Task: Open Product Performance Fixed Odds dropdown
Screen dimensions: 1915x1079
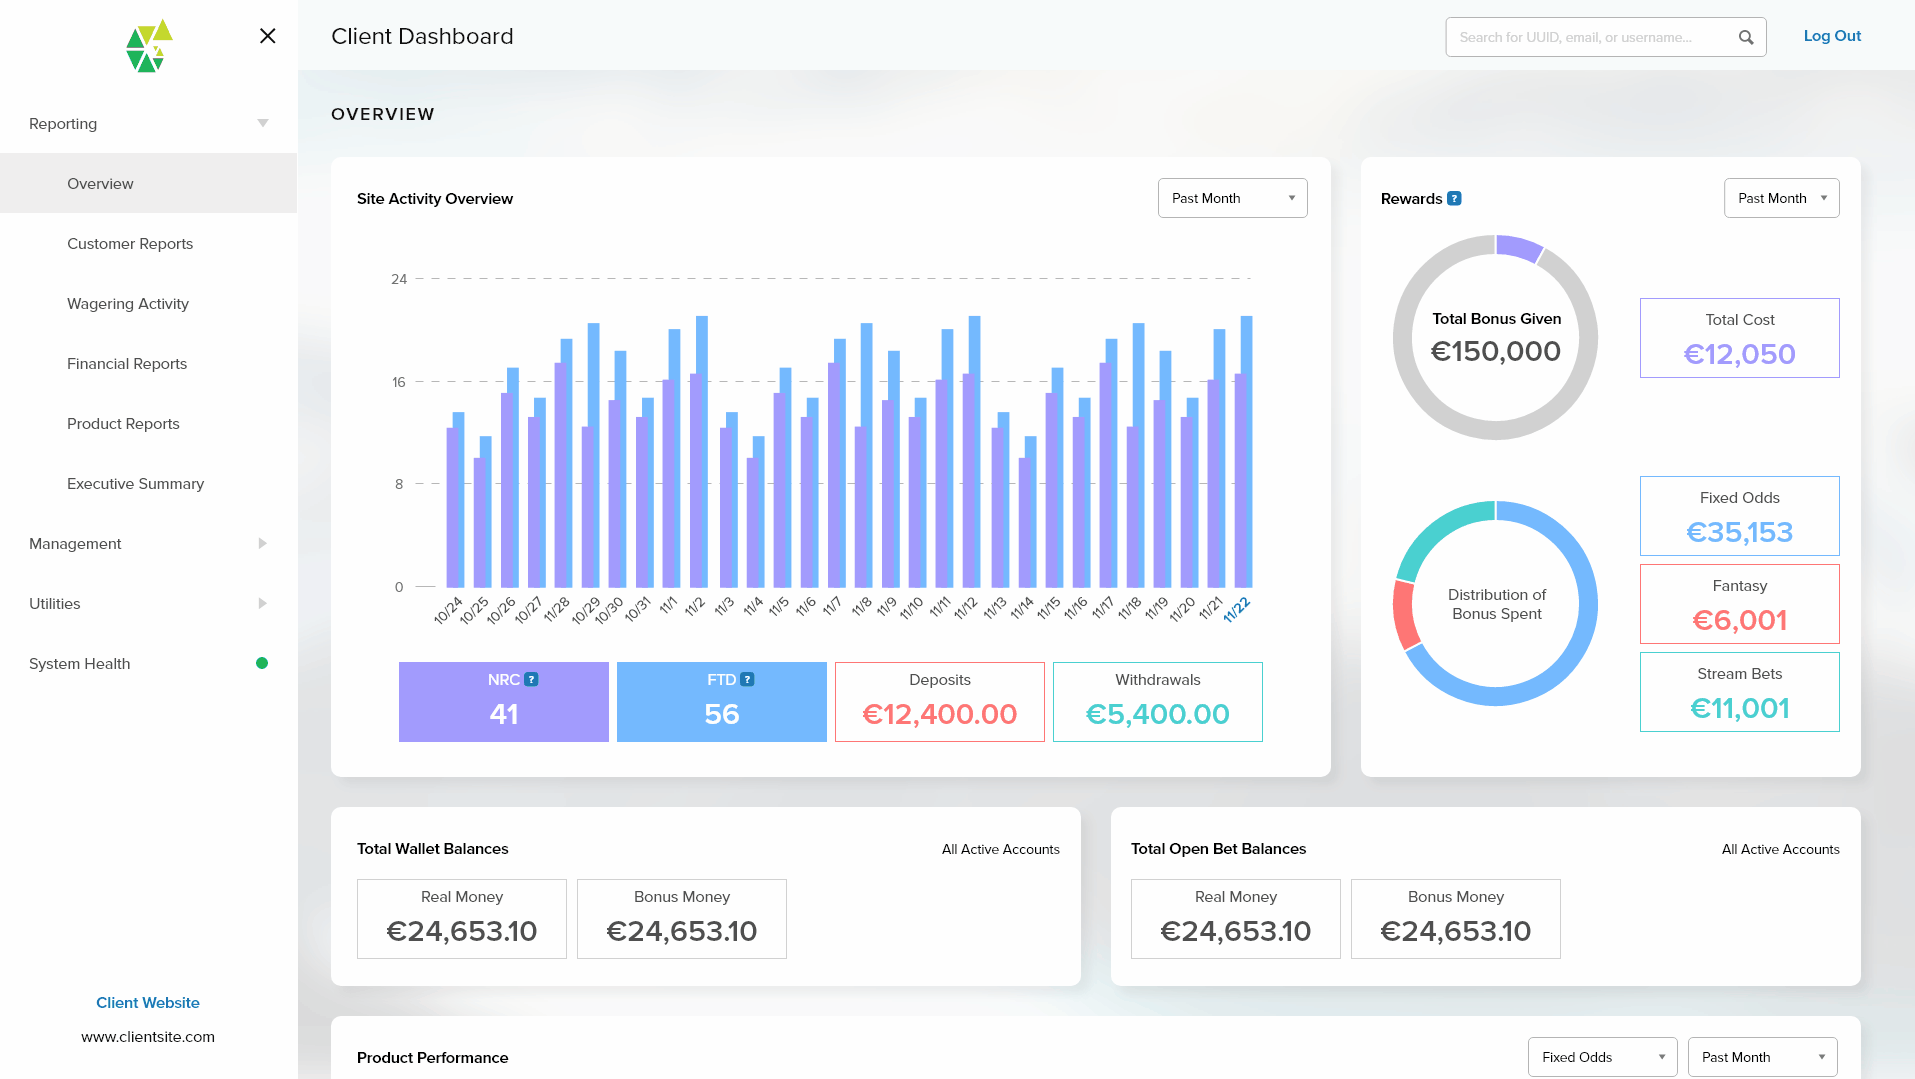Action: (x=1602, y=1057)
